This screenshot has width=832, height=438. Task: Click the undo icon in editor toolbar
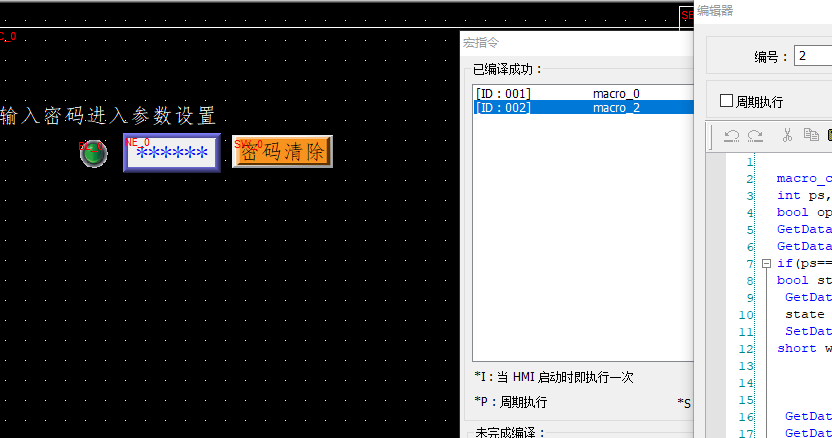point(732,135)
